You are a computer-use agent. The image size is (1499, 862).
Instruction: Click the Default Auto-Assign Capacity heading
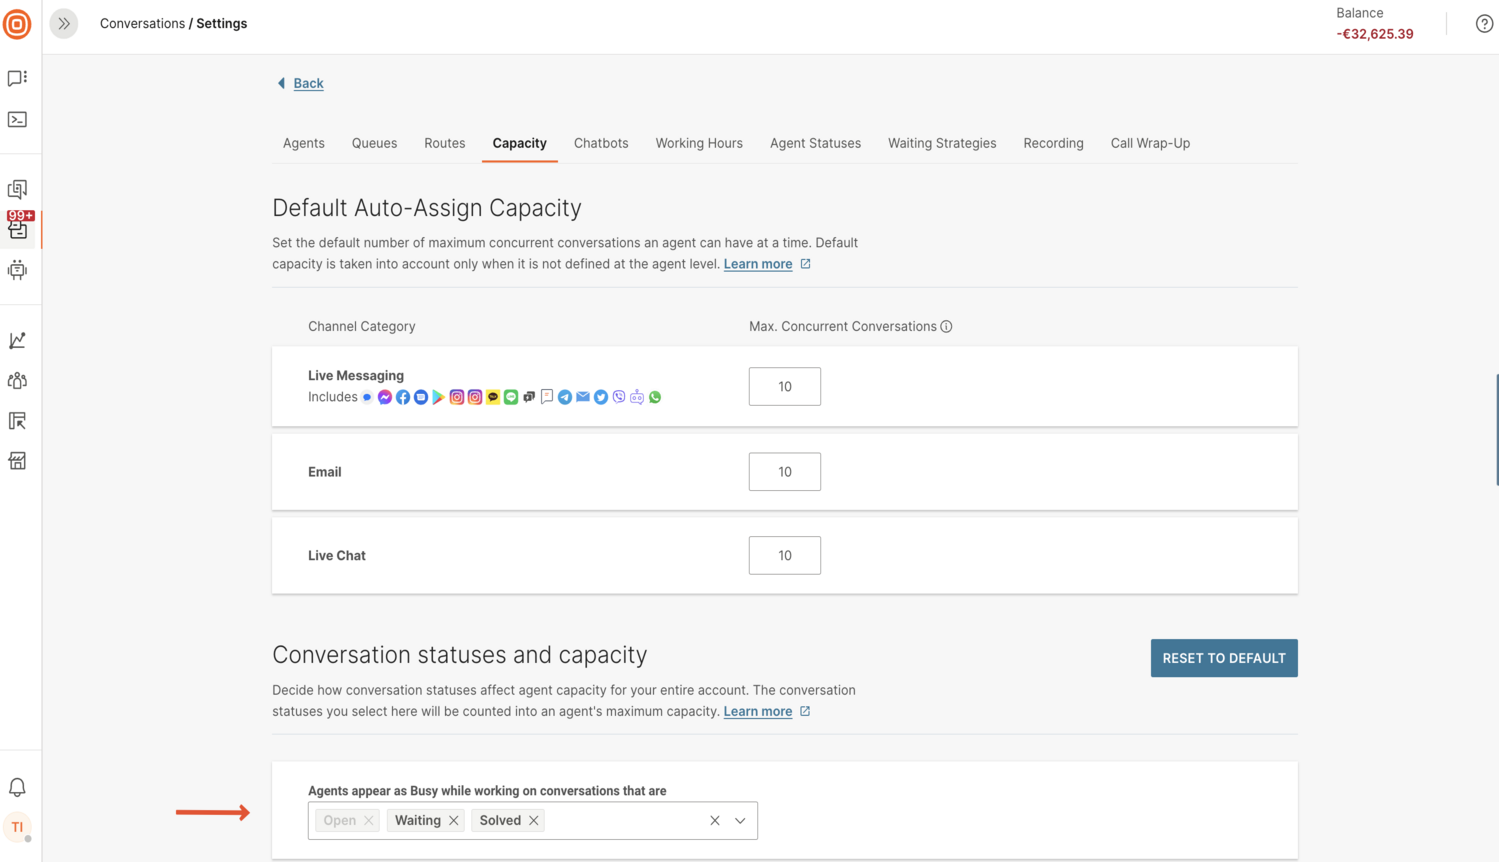point(427,208)
